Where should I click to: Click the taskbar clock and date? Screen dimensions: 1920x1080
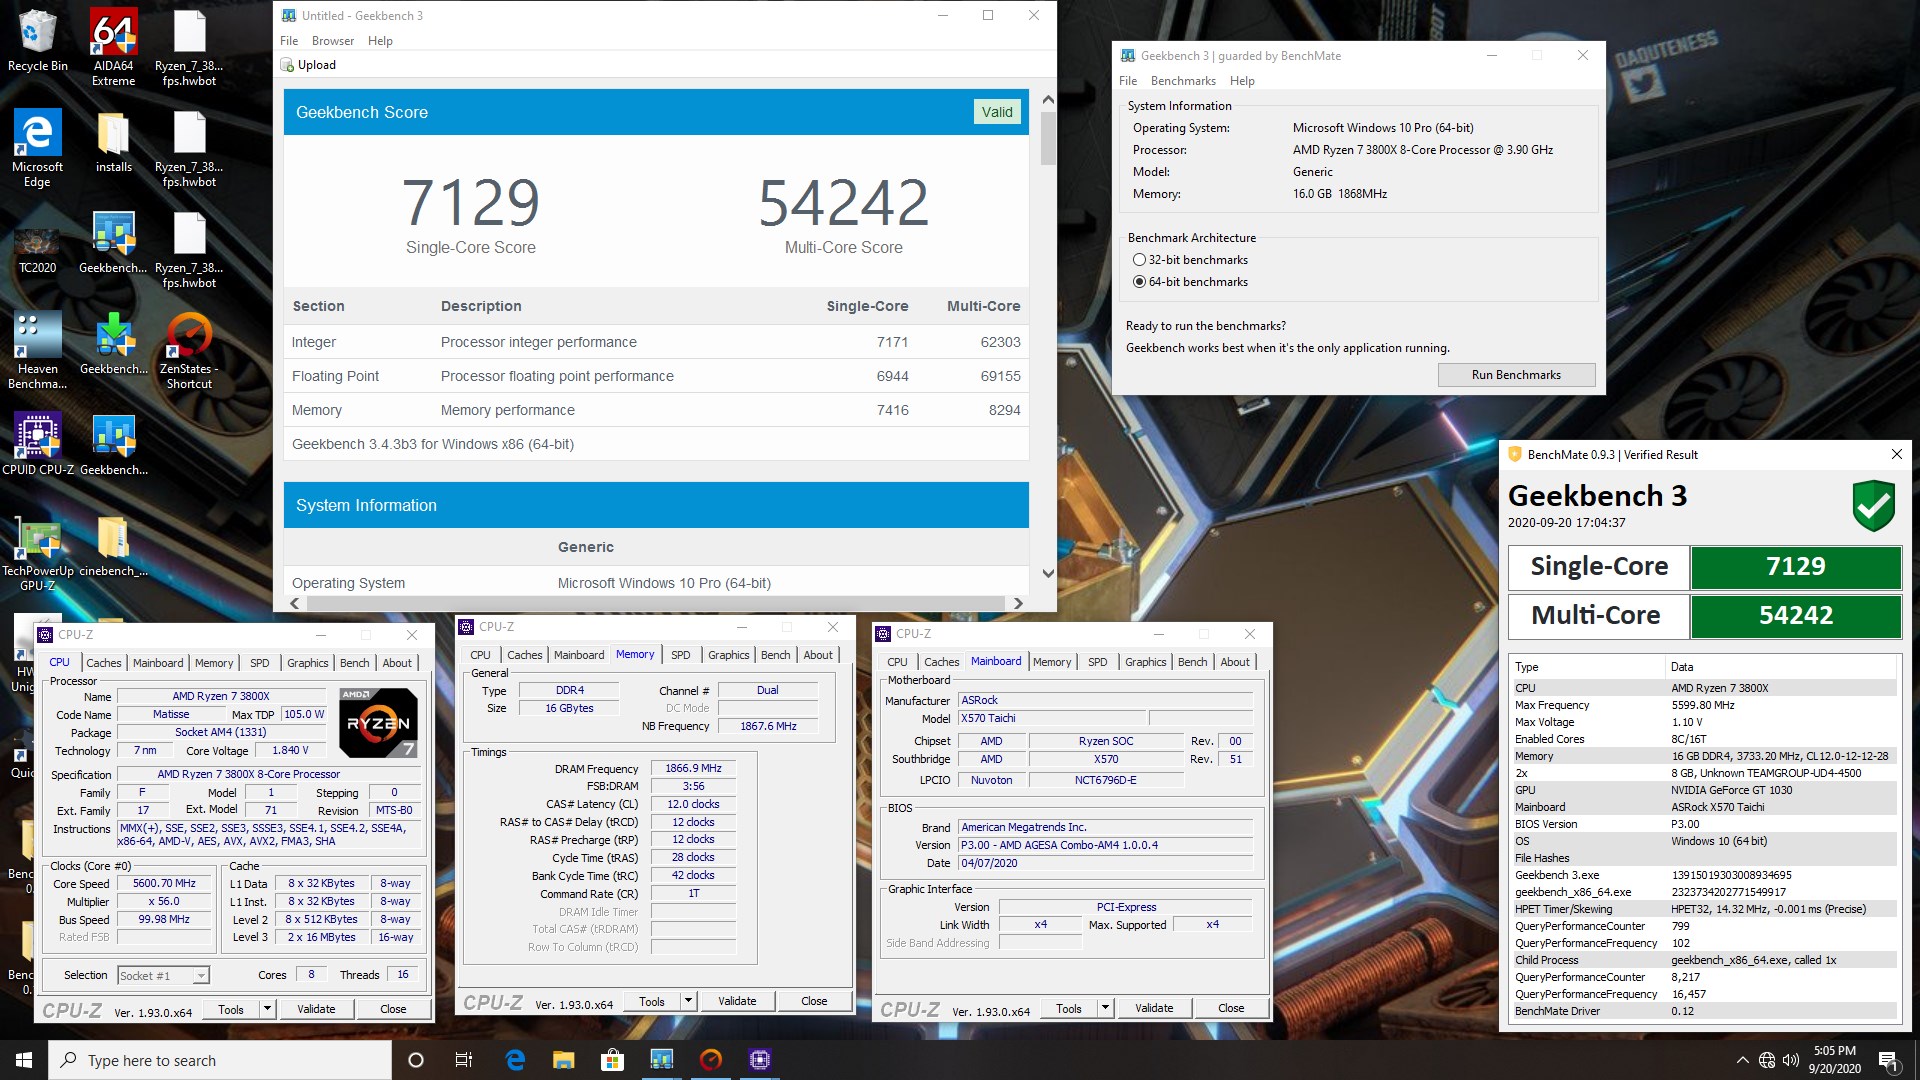(x=1834, y=1060)
